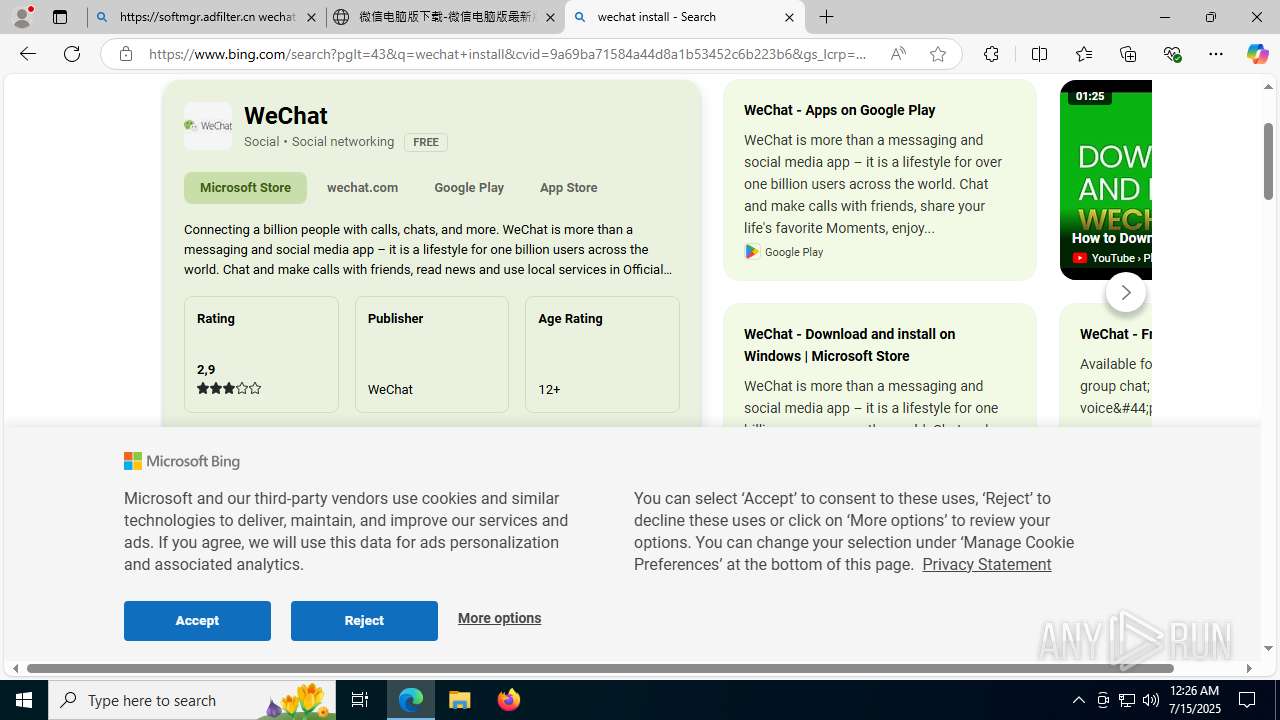Play the How to Download video thumbnail
Image resolution: width=1280 pixels, height=720 pixels.
(1106, 180)
